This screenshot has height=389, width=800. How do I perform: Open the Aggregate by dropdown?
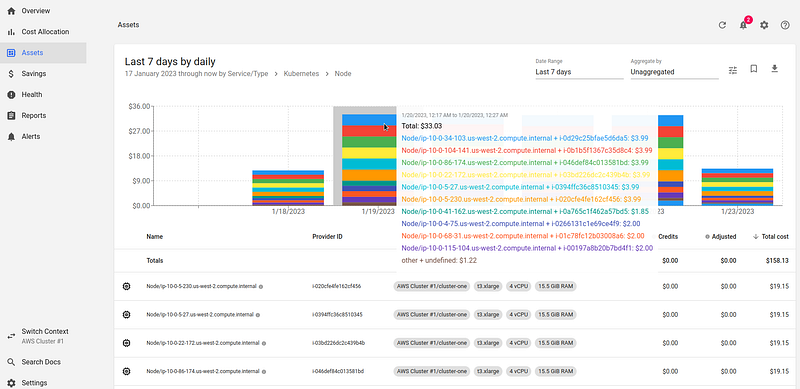674,72
